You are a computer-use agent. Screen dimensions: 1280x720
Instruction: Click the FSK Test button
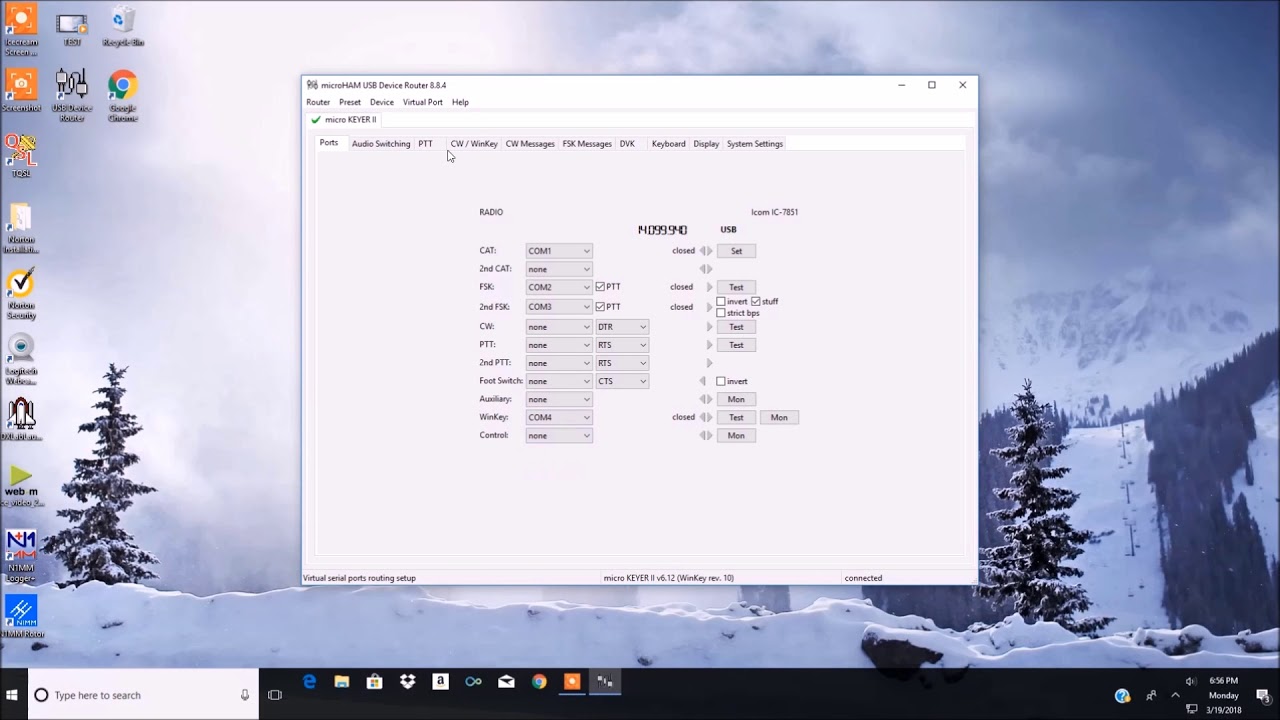coord(736,287)
